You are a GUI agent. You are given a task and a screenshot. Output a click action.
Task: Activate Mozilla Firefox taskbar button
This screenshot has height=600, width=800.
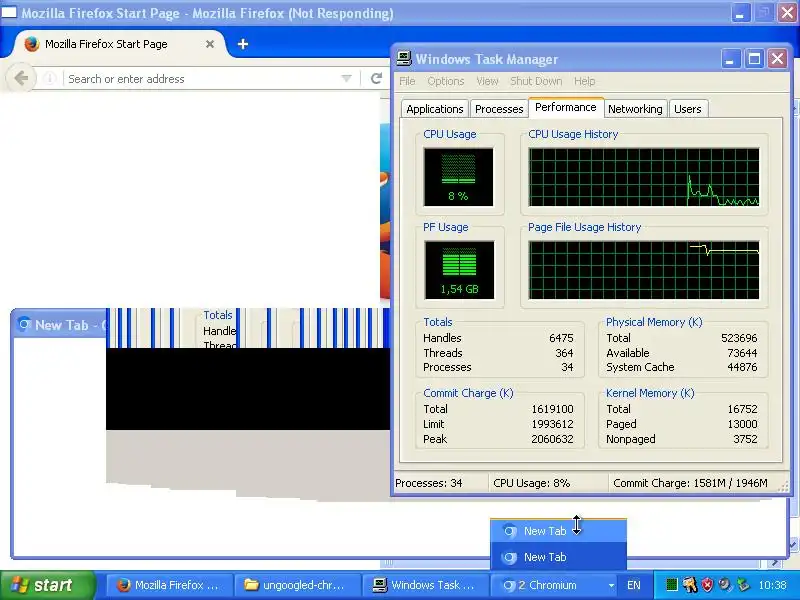click(169, 585)
